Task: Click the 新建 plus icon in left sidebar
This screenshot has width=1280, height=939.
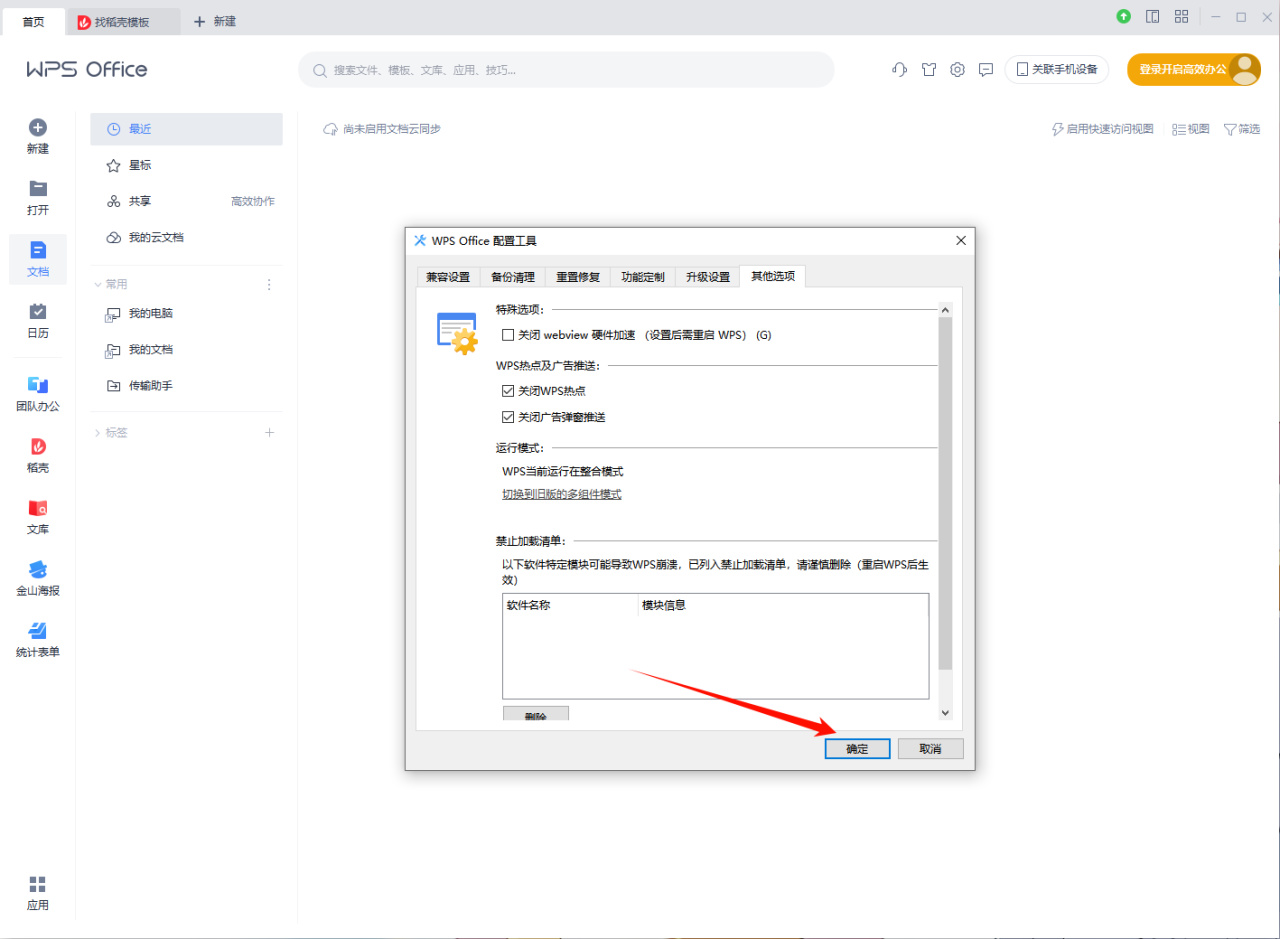Action: 38,128
